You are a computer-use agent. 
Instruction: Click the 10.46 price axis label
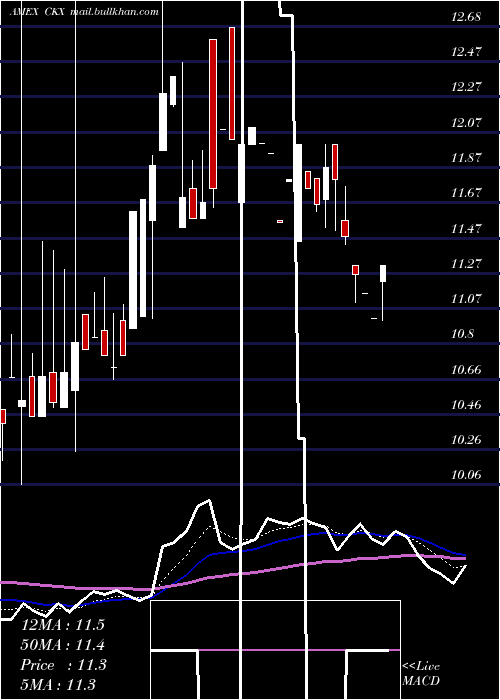pos(466,405)
